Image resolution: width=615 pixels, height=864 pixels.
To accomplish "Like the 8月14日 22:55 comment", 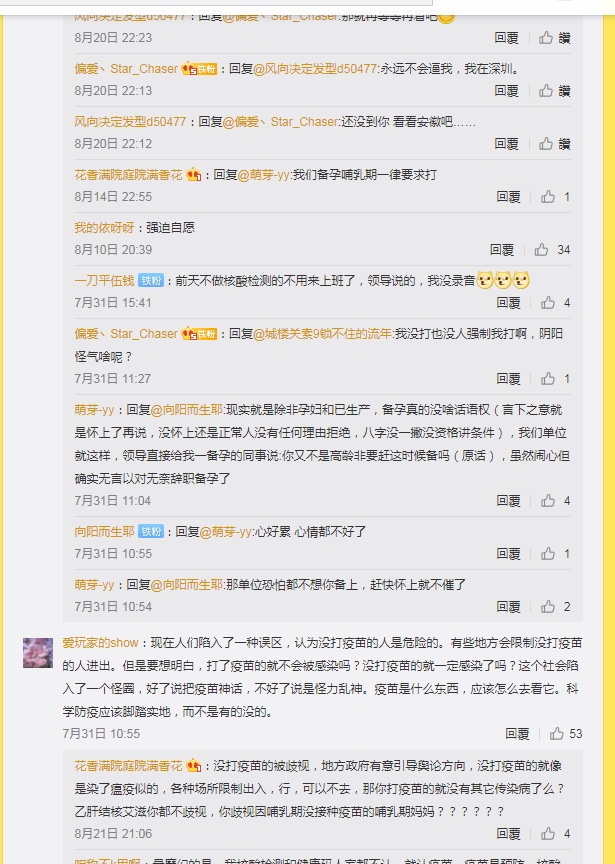I will [548, 197].
